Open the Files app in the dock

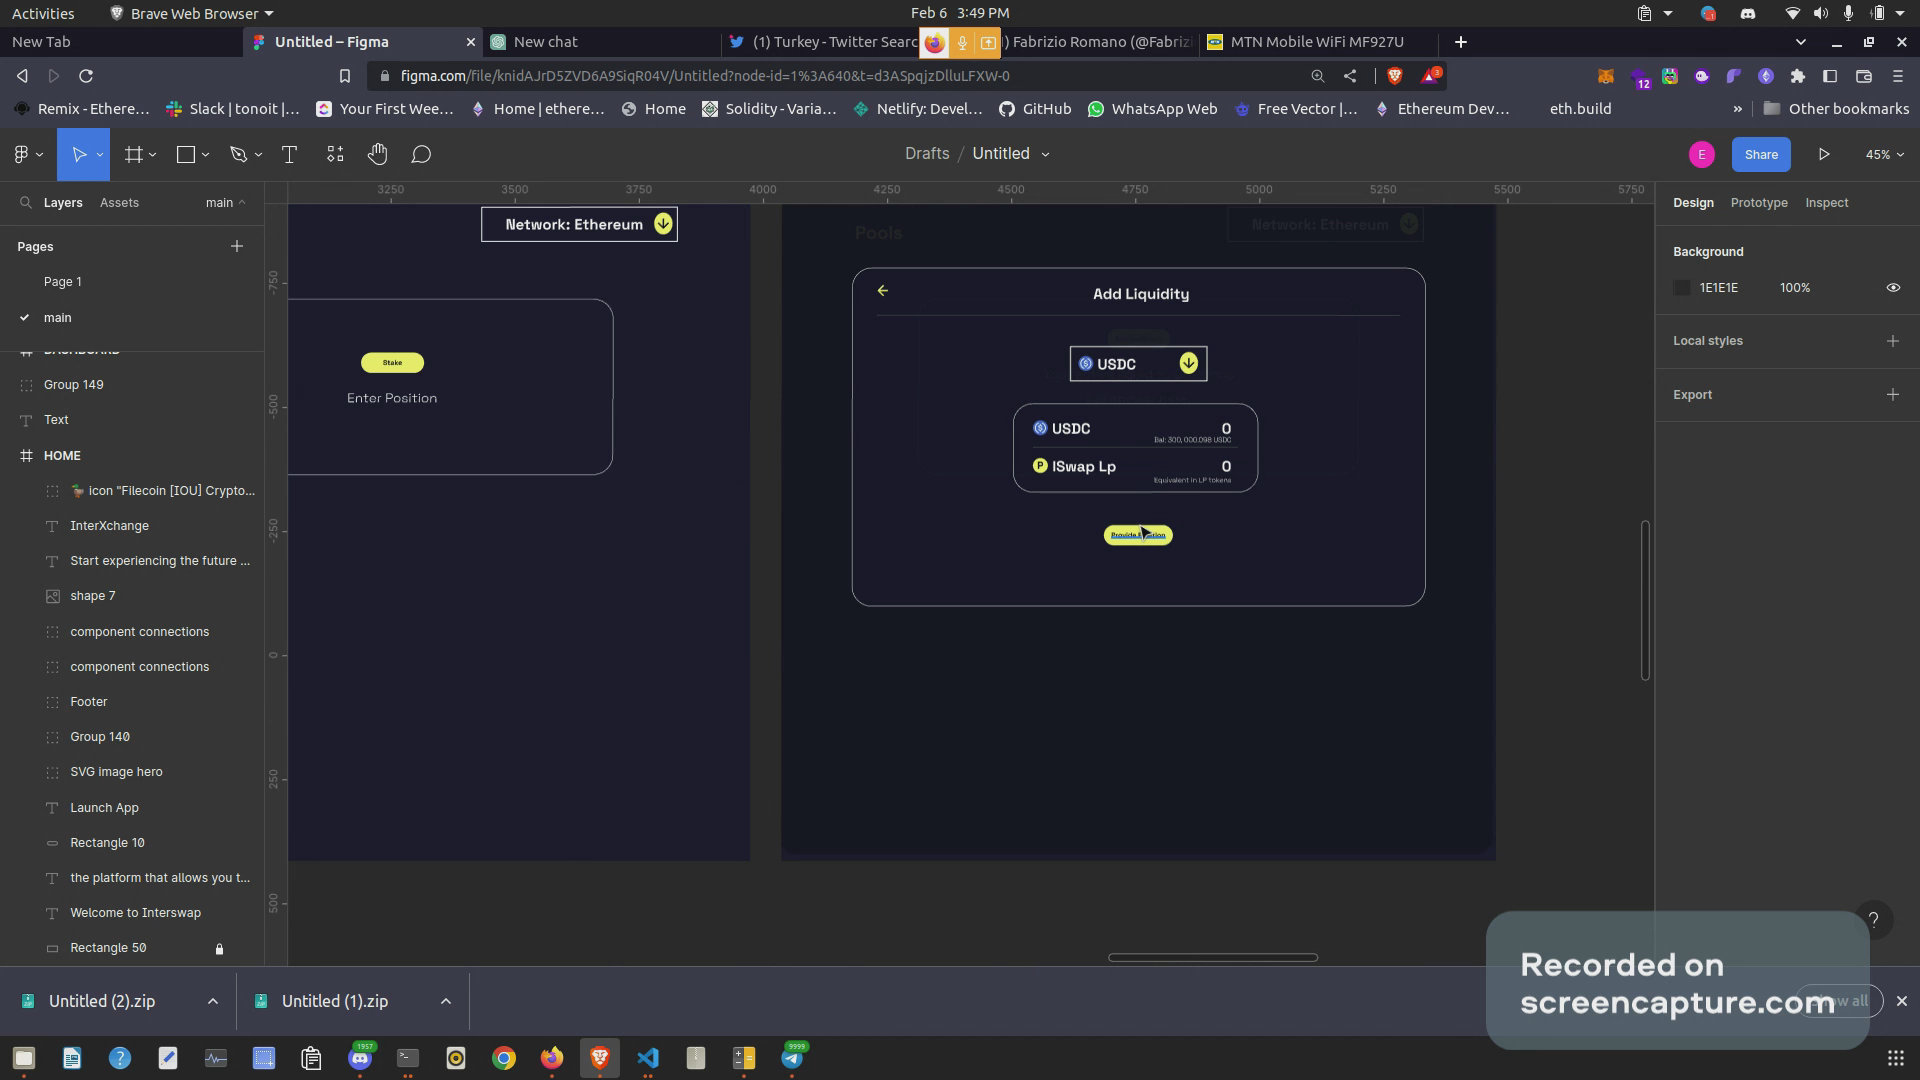(x=24, y=1058)
